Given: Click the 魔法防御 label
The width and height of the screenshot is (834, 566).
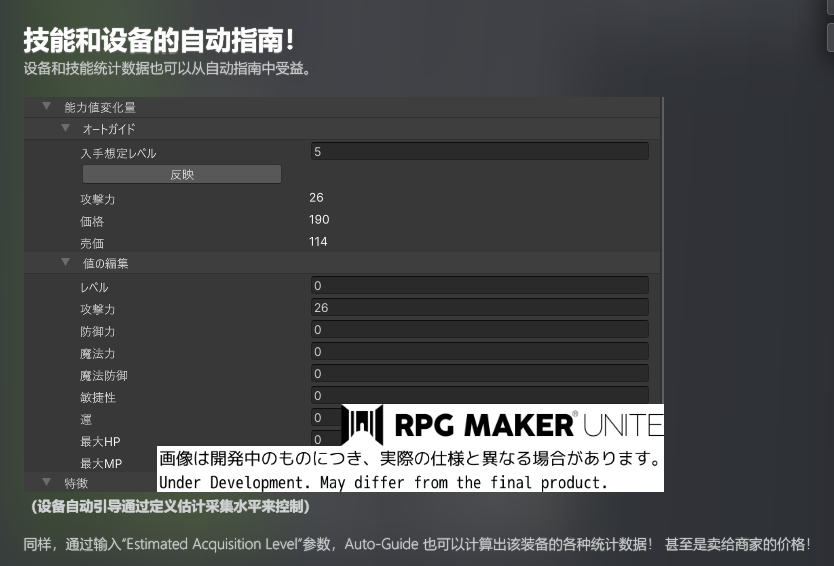Looking at the screenshot, I should [104, 376].
